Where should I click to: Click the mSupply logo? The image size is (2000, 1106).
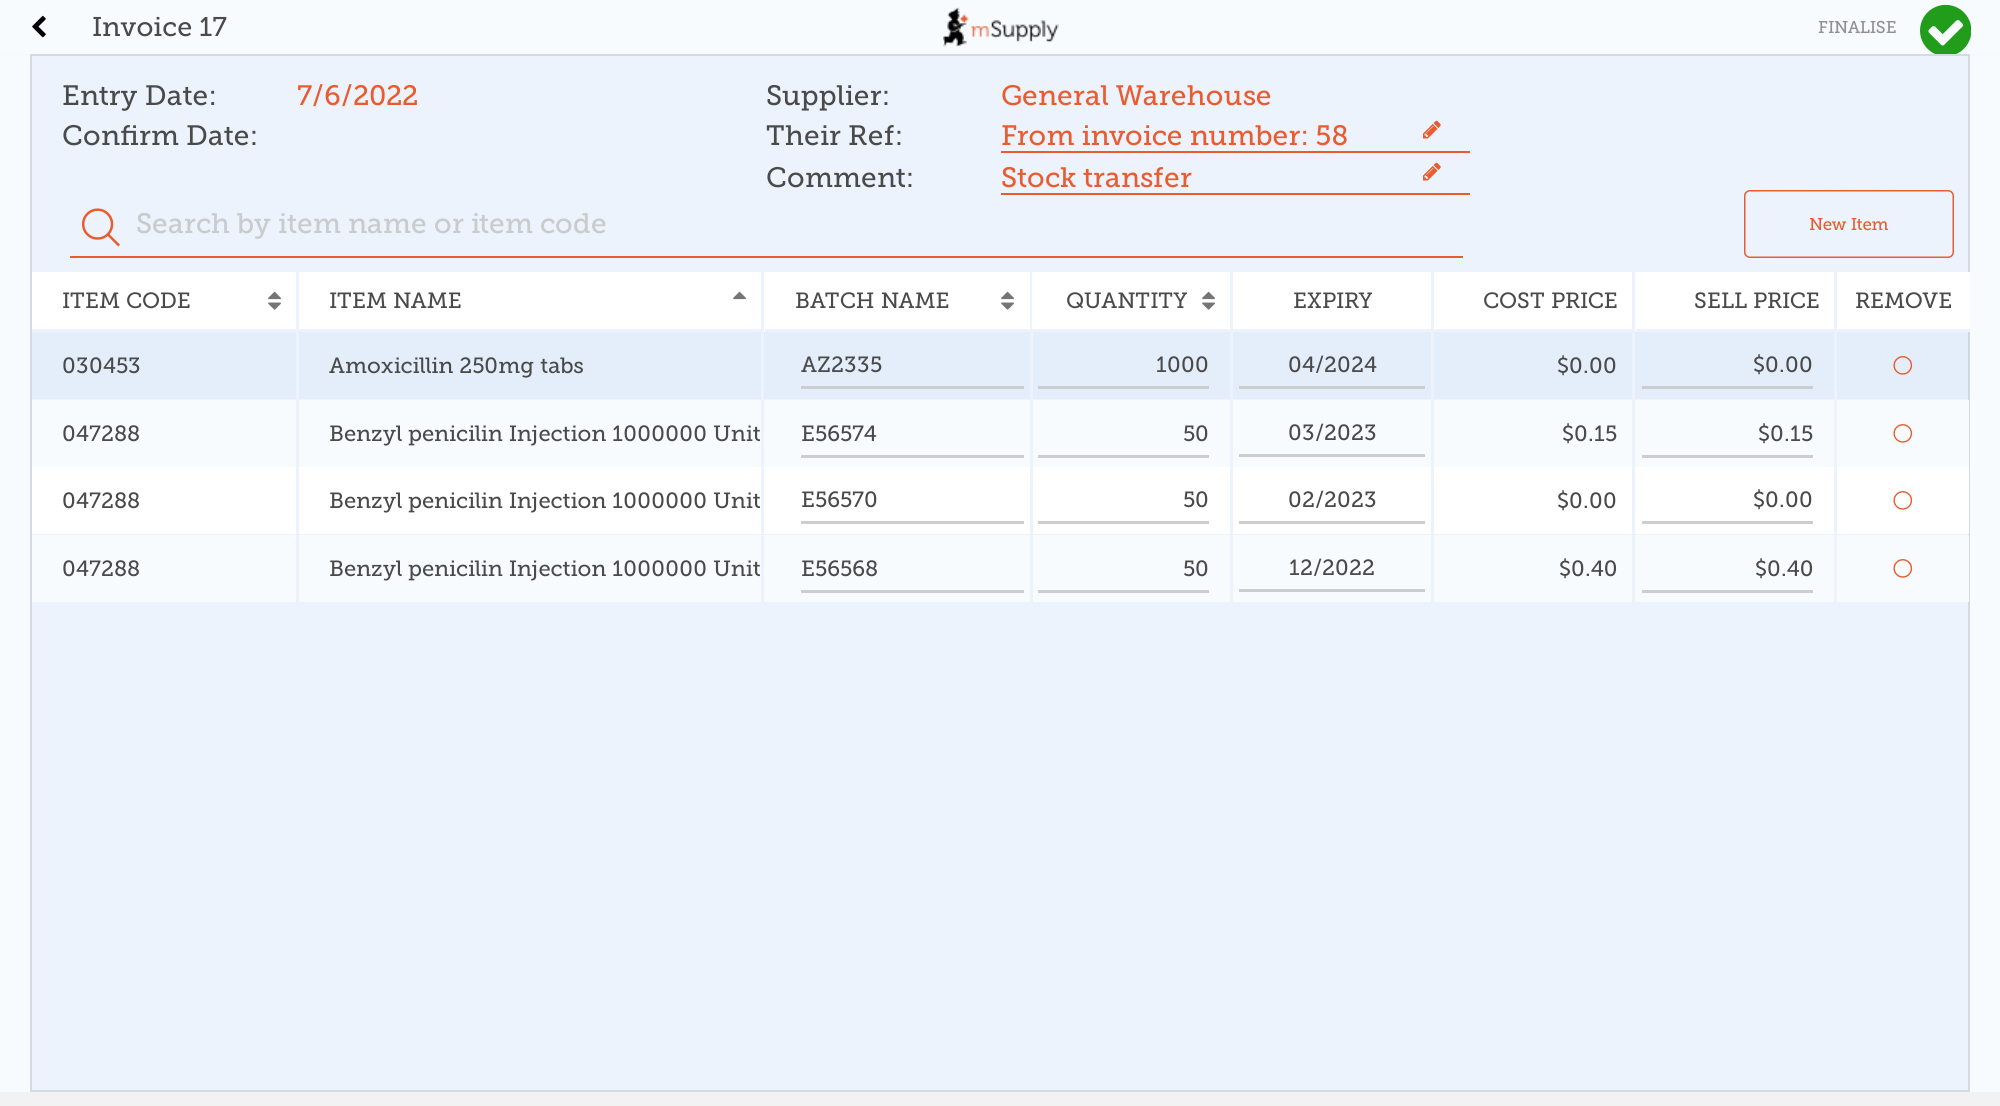click(x=1000, y=28)
